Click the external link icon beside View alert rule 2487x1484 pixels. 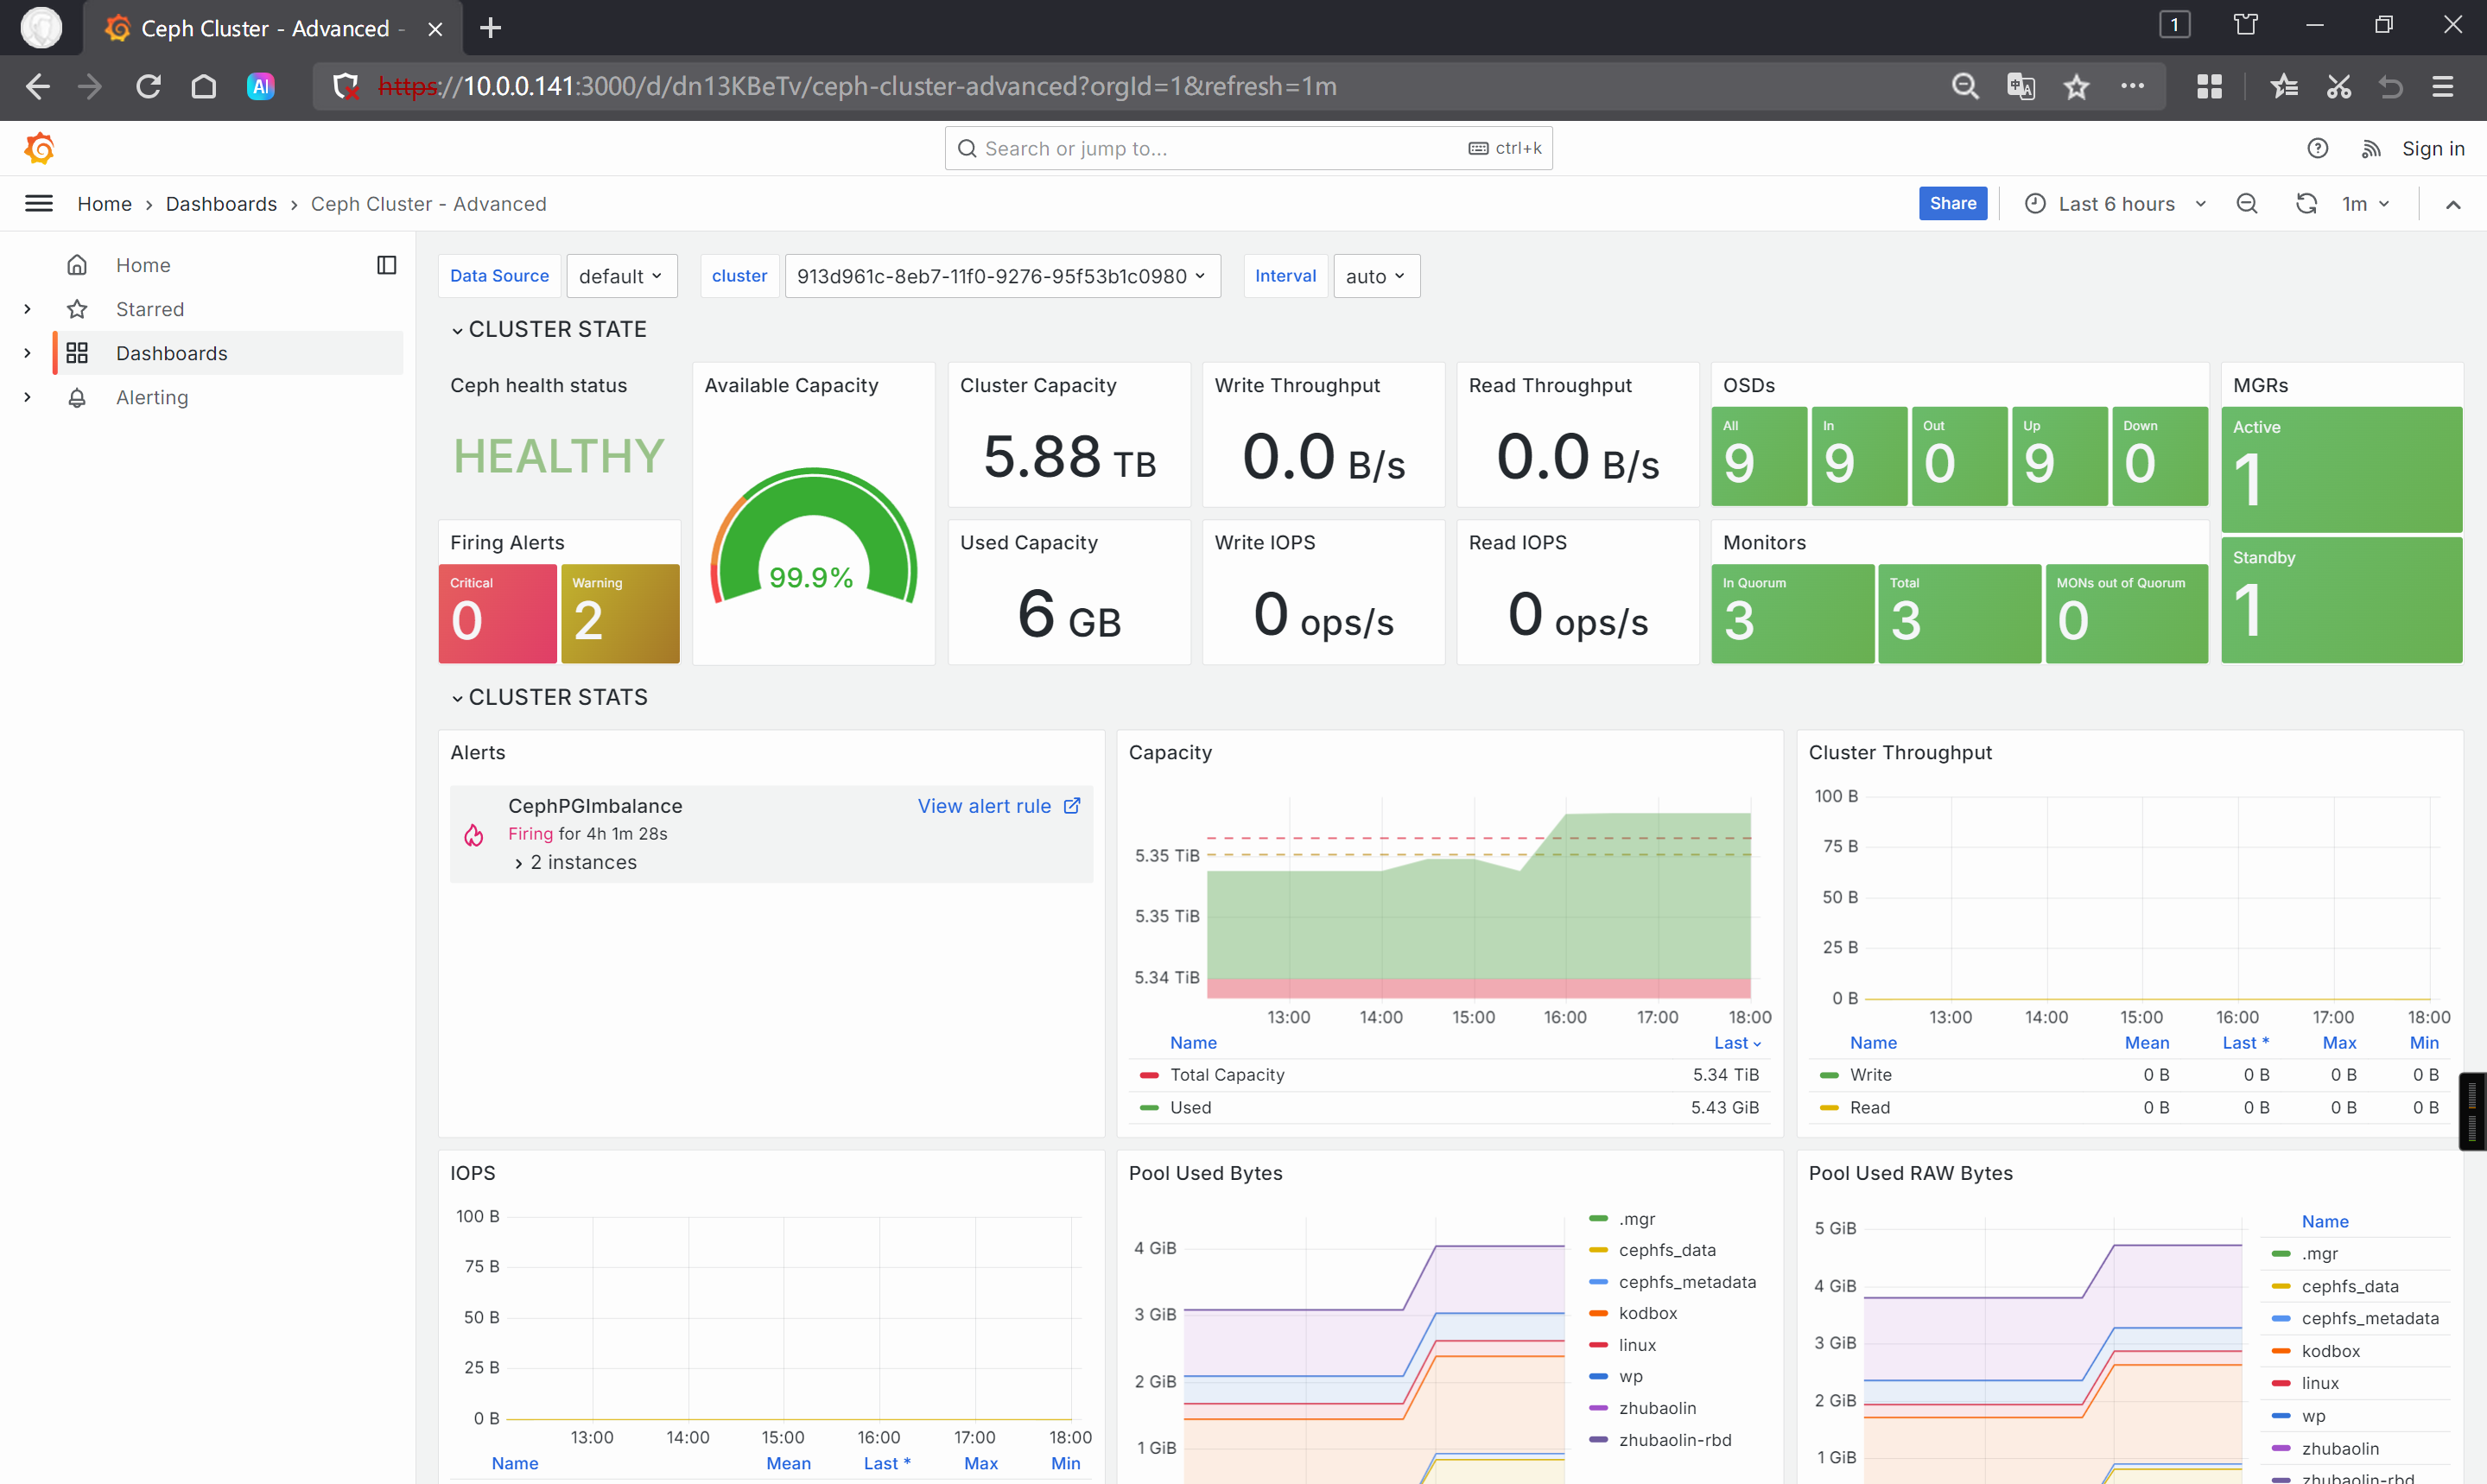point(1071,805)
